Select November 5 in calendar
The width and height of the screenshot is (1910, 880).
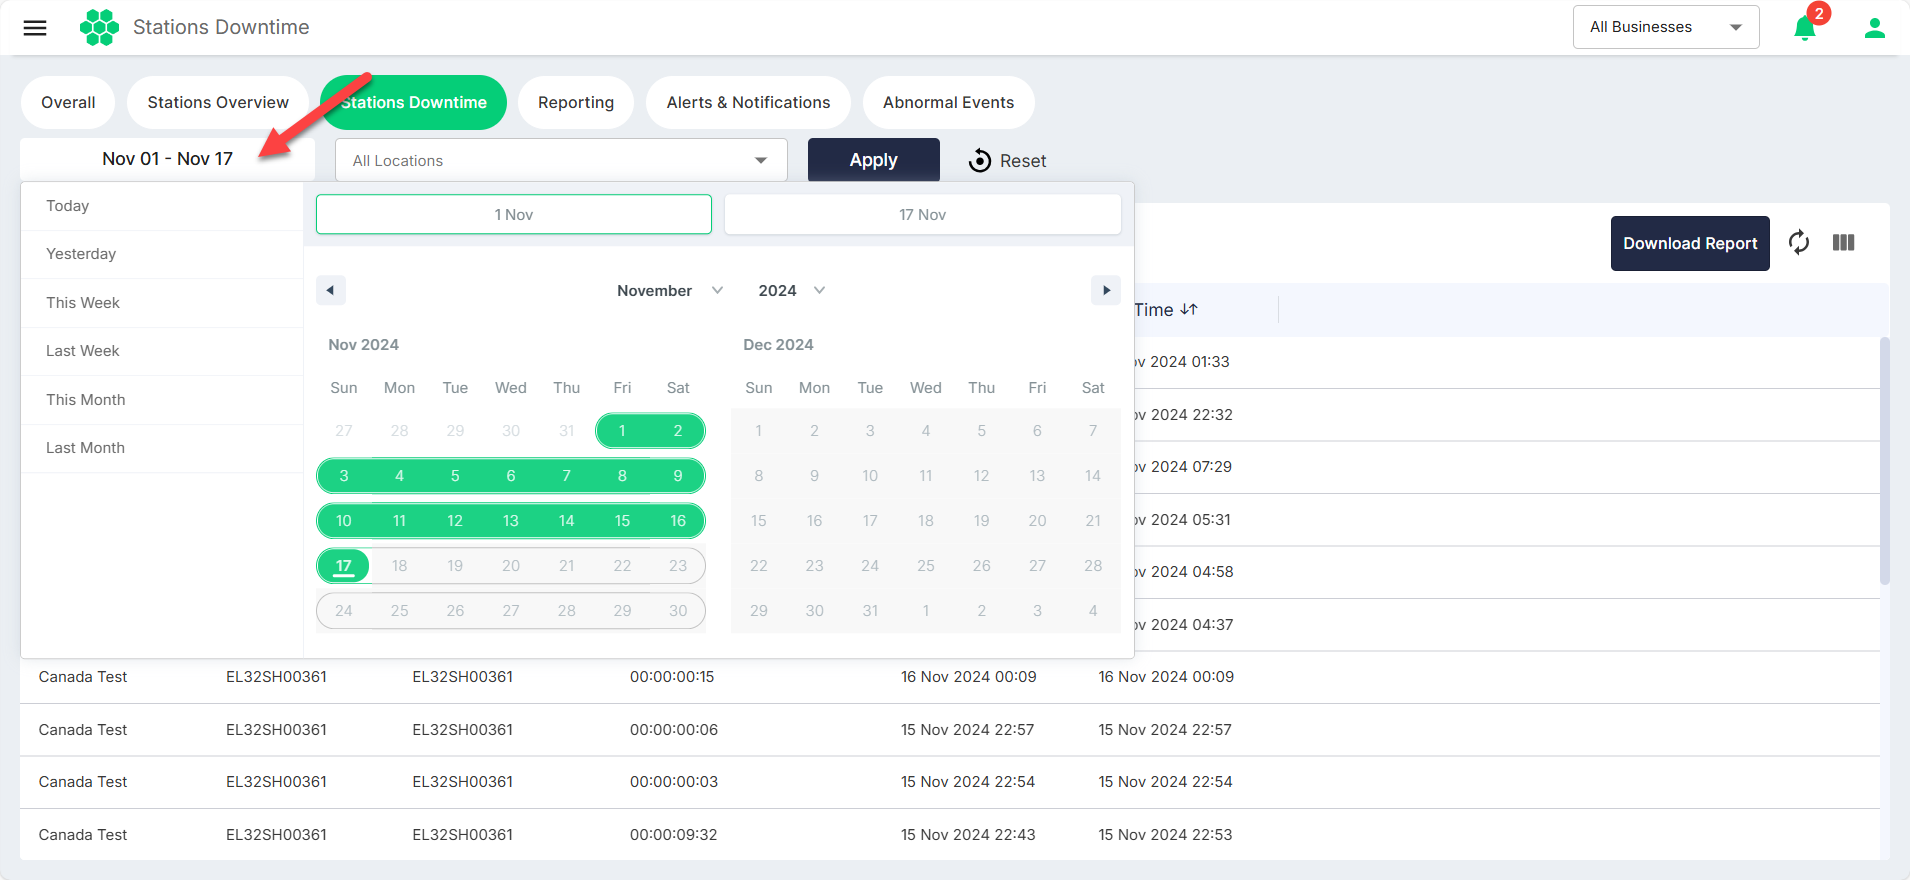point(455,476)
